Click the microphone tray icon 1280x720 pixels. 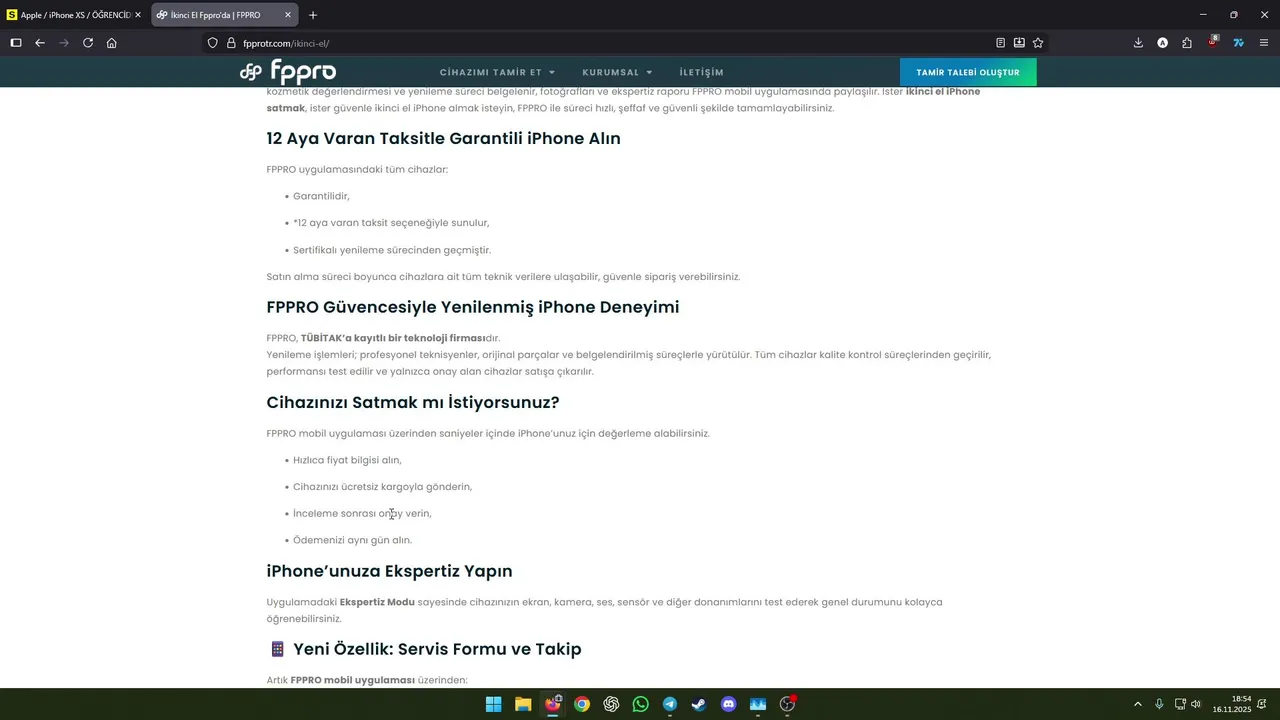(x=1159, y=704)
